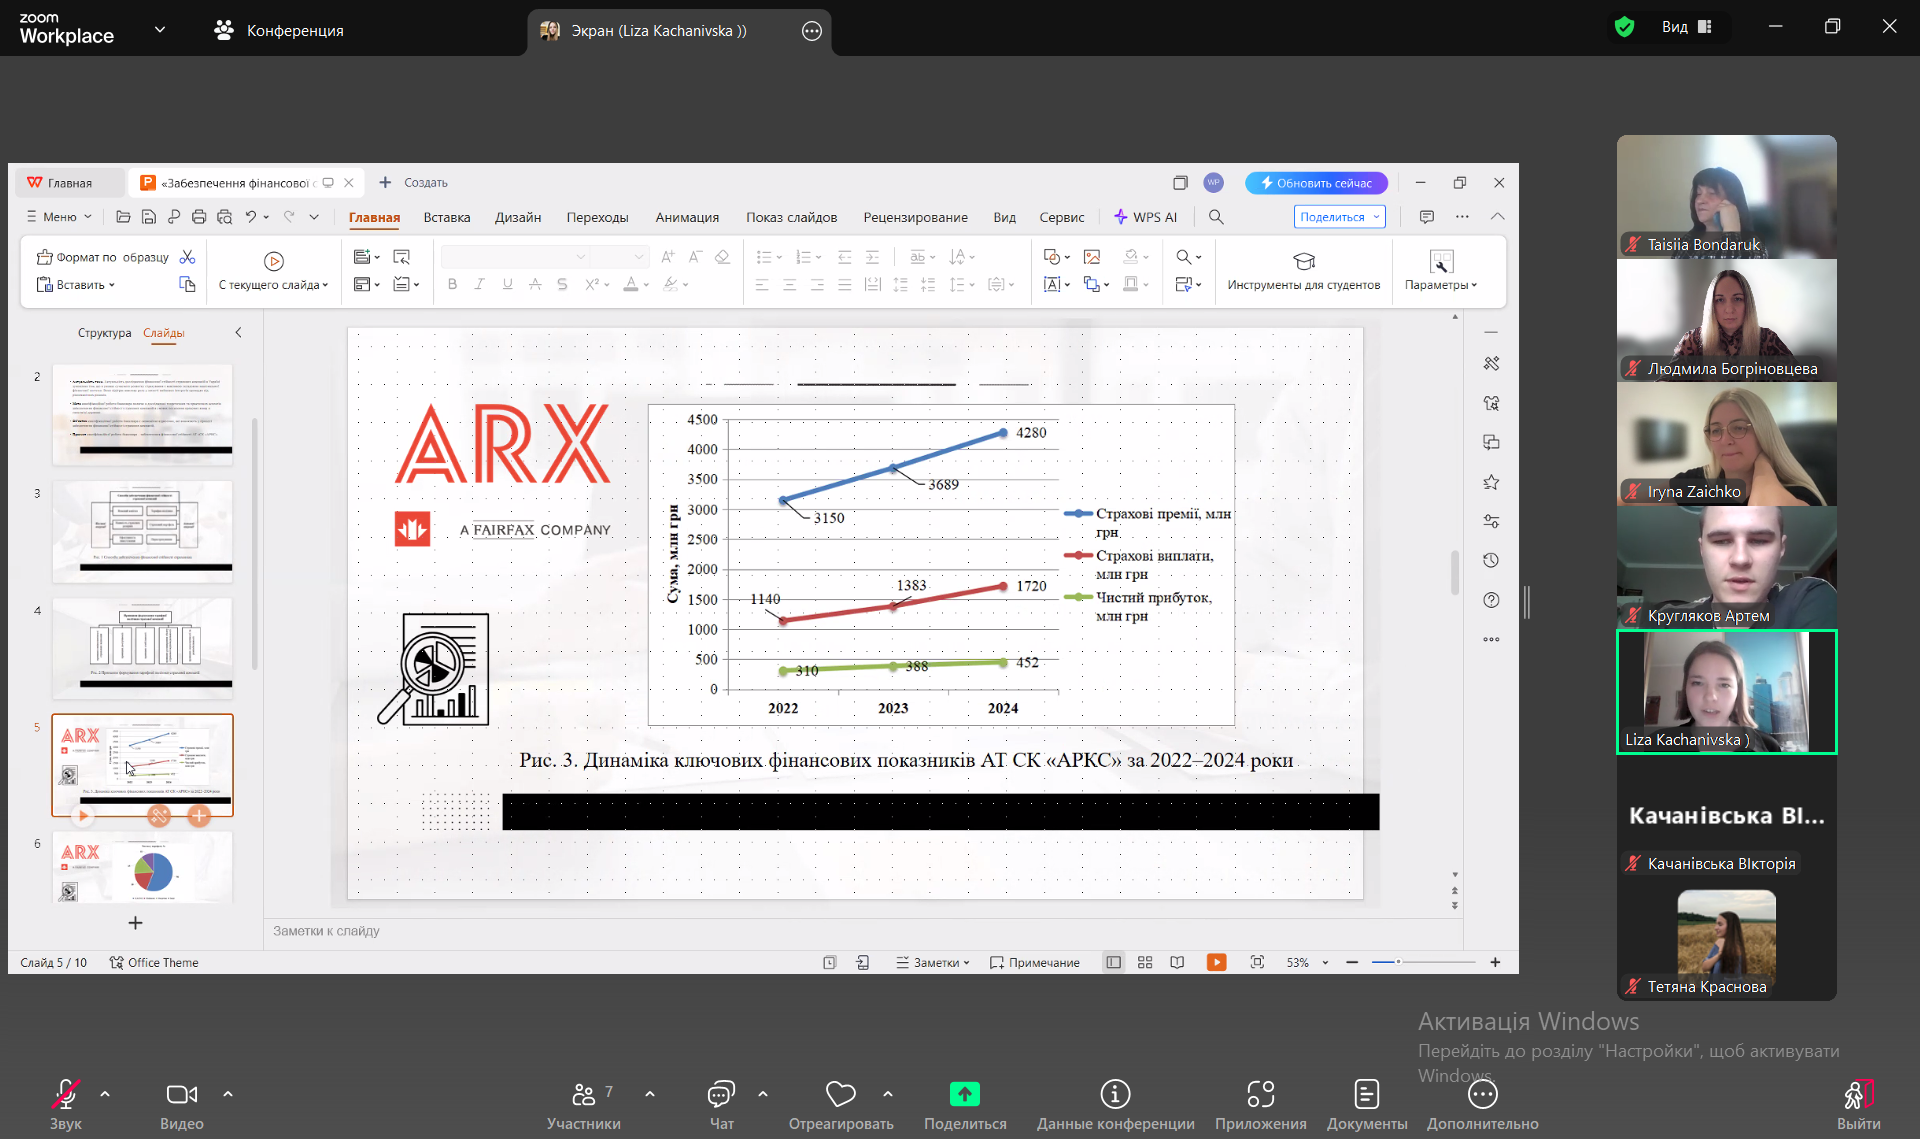Expand audio options arrow next to Звук
Image resolution: width=1920 pixels, height=1140 pixels.
pos(105,1094)
